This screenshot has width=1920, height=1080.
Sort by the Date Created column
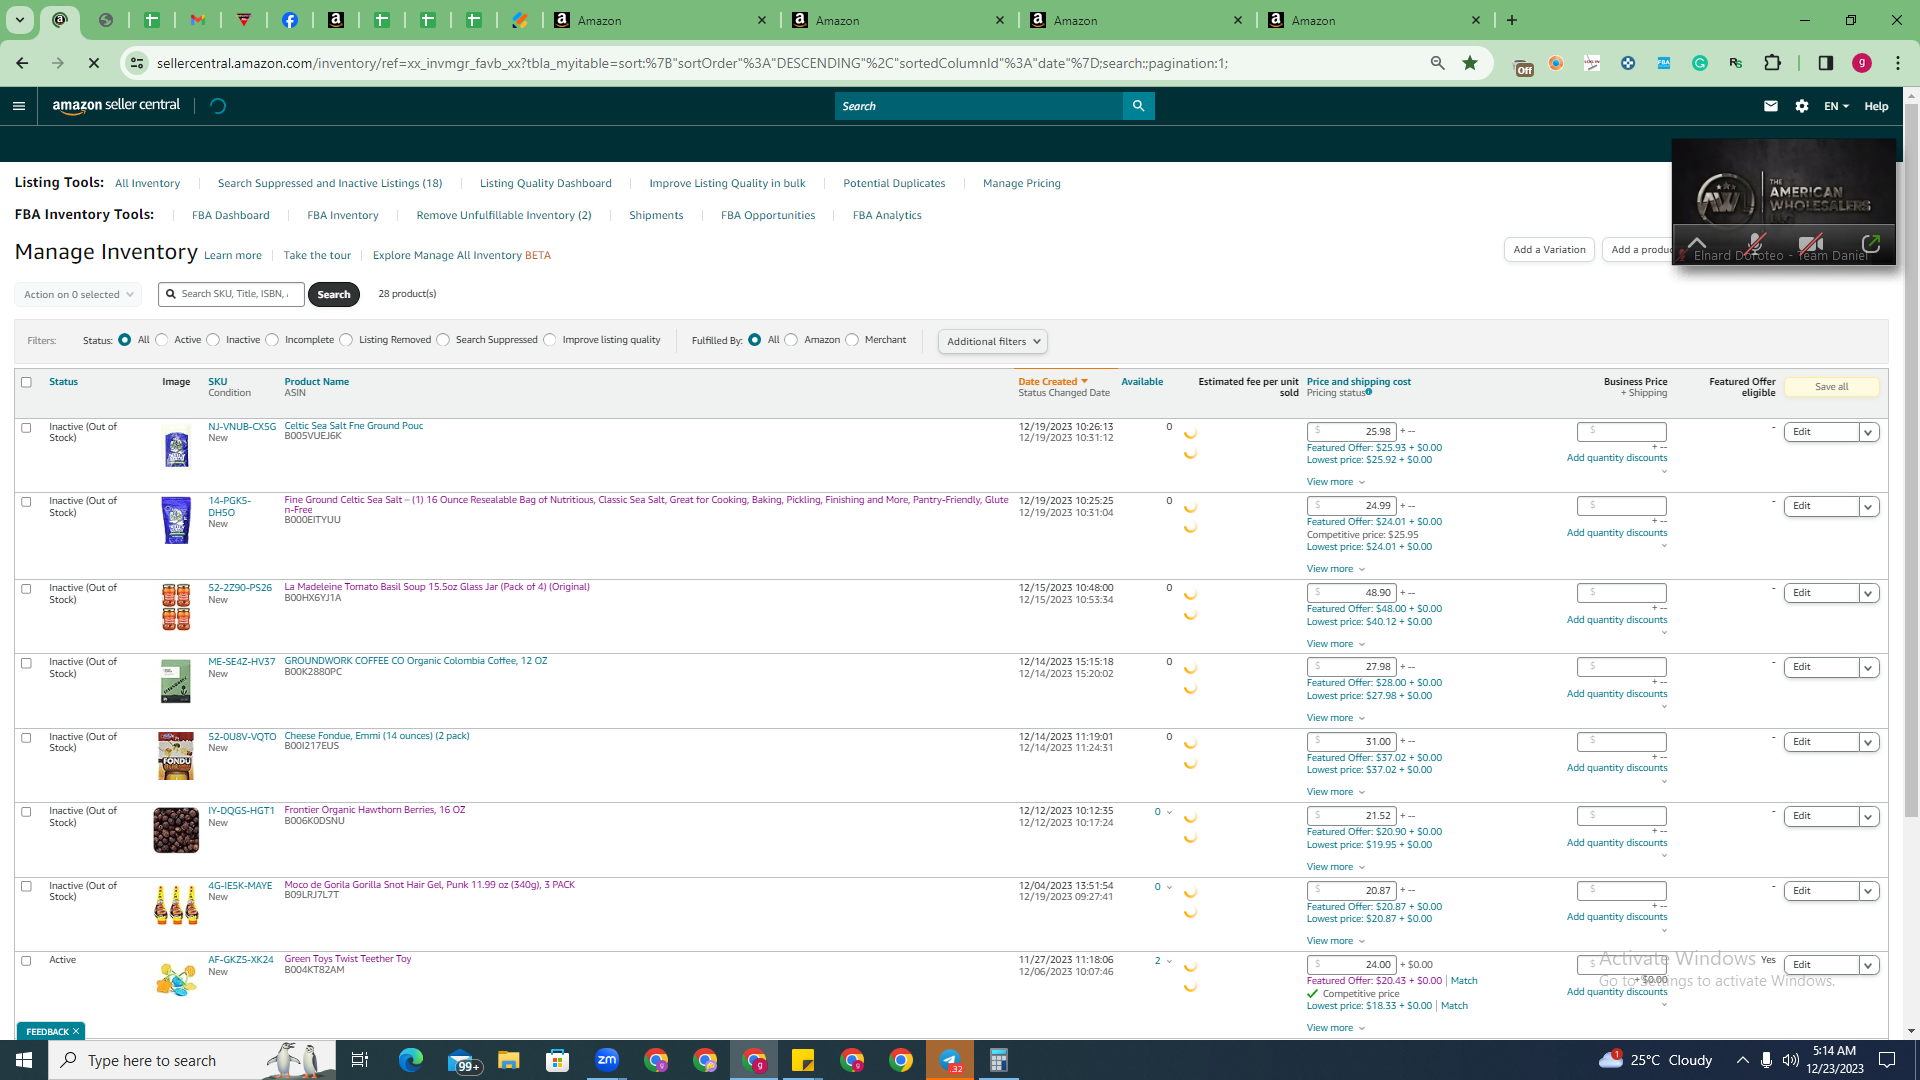(x=1052, y=382)
